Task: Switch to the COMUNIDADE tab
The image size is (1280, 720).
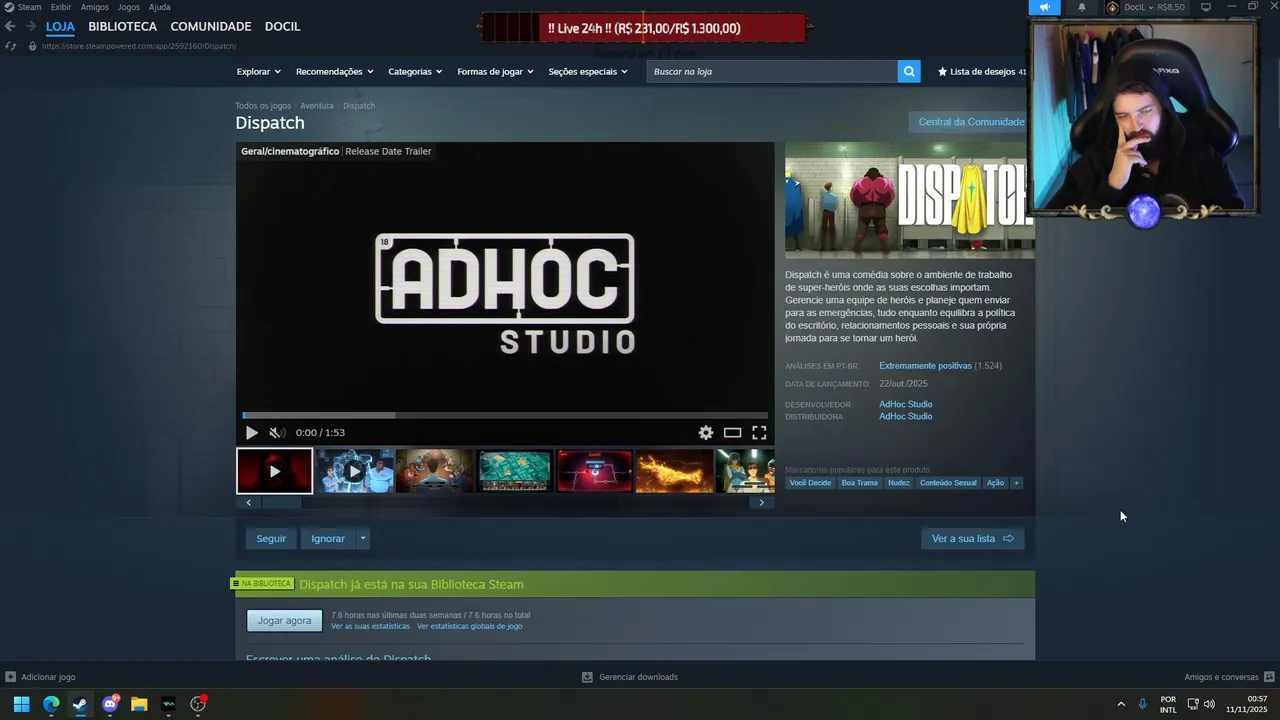Action: [x=211, y=26]
